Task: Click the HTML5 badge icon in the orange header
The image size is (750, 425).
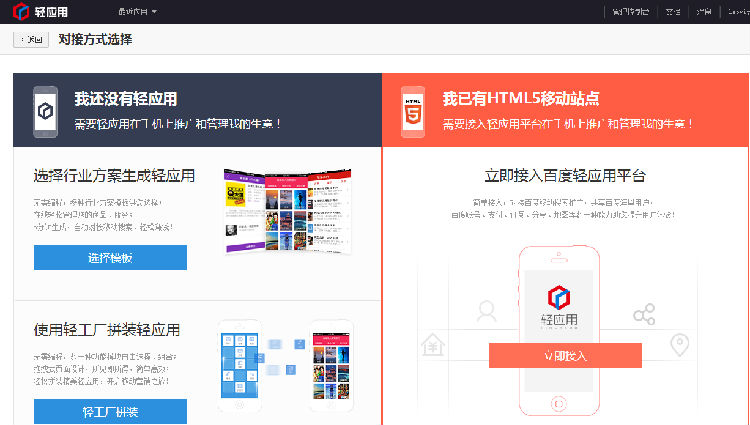Action: pos(413,112)
